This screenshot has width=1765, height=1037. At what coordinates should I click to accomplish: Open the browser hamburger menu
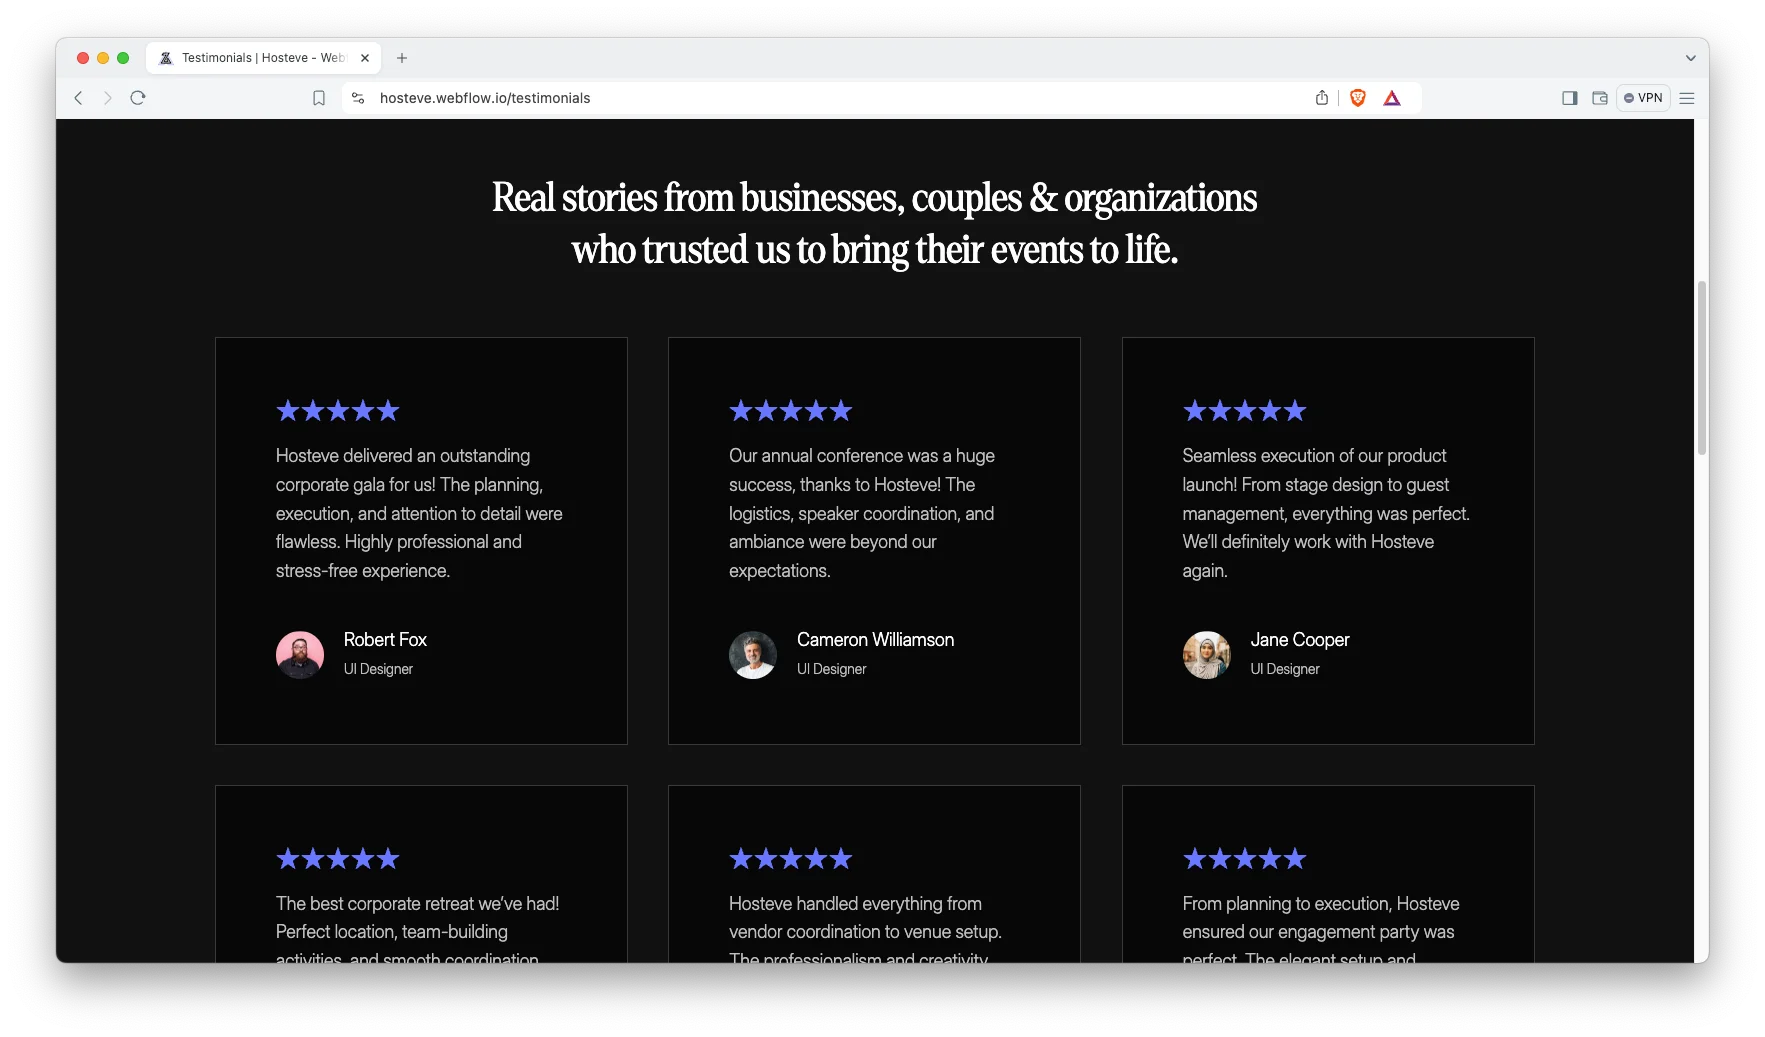pos(1687,98)
